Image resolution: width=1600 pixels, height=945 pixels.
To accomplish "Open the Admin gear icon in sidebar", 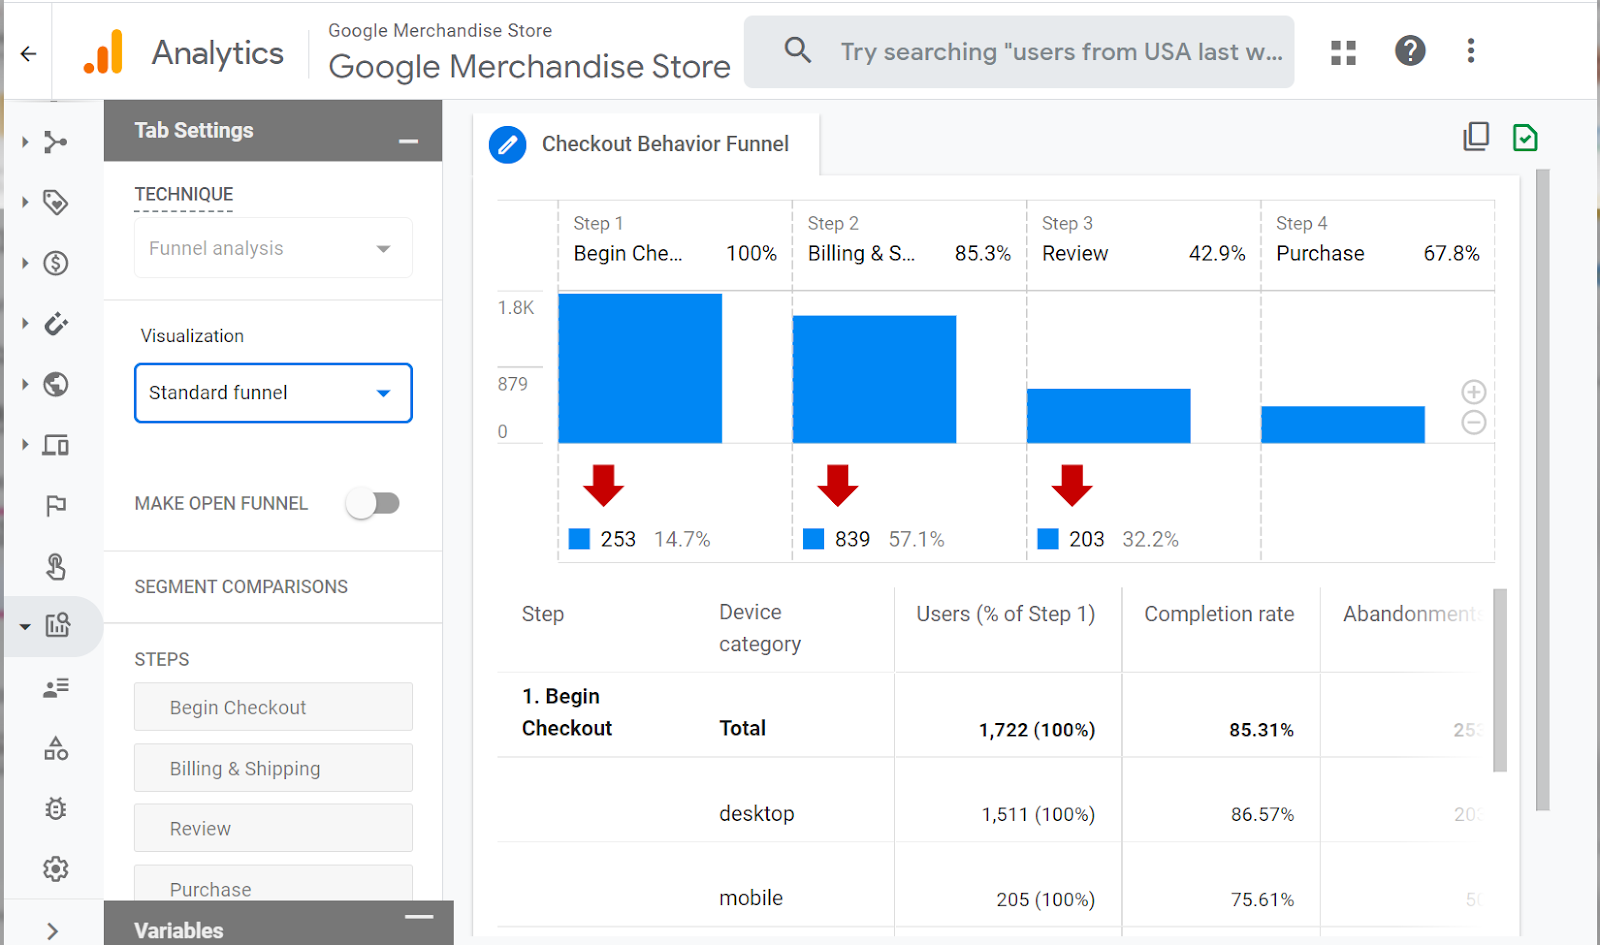I will [56, 869].
